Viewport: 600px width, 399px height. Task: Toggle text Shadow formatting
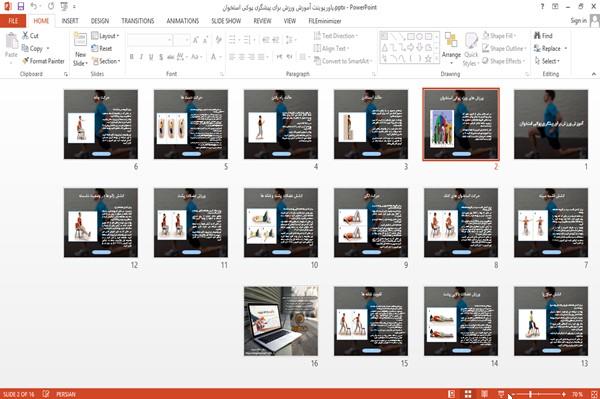click(x=161, y=57)
